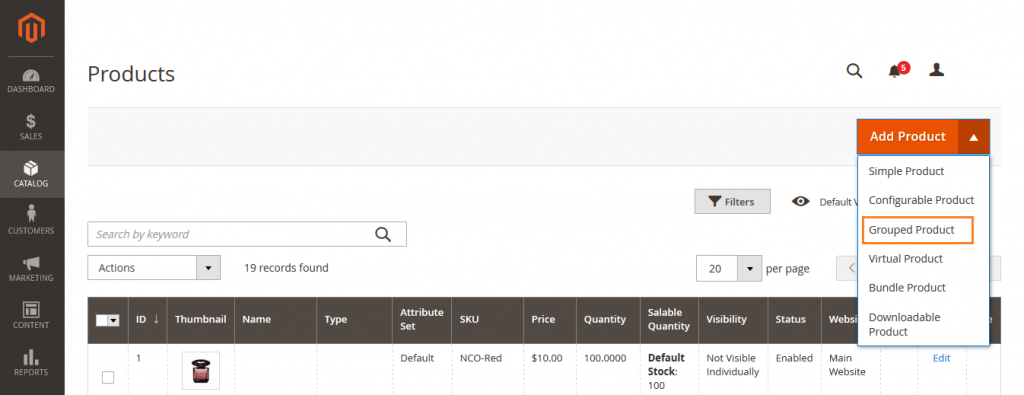Sort by the Price column header
The height and width of the screenshot is (395, 1024).
[549, 321]
